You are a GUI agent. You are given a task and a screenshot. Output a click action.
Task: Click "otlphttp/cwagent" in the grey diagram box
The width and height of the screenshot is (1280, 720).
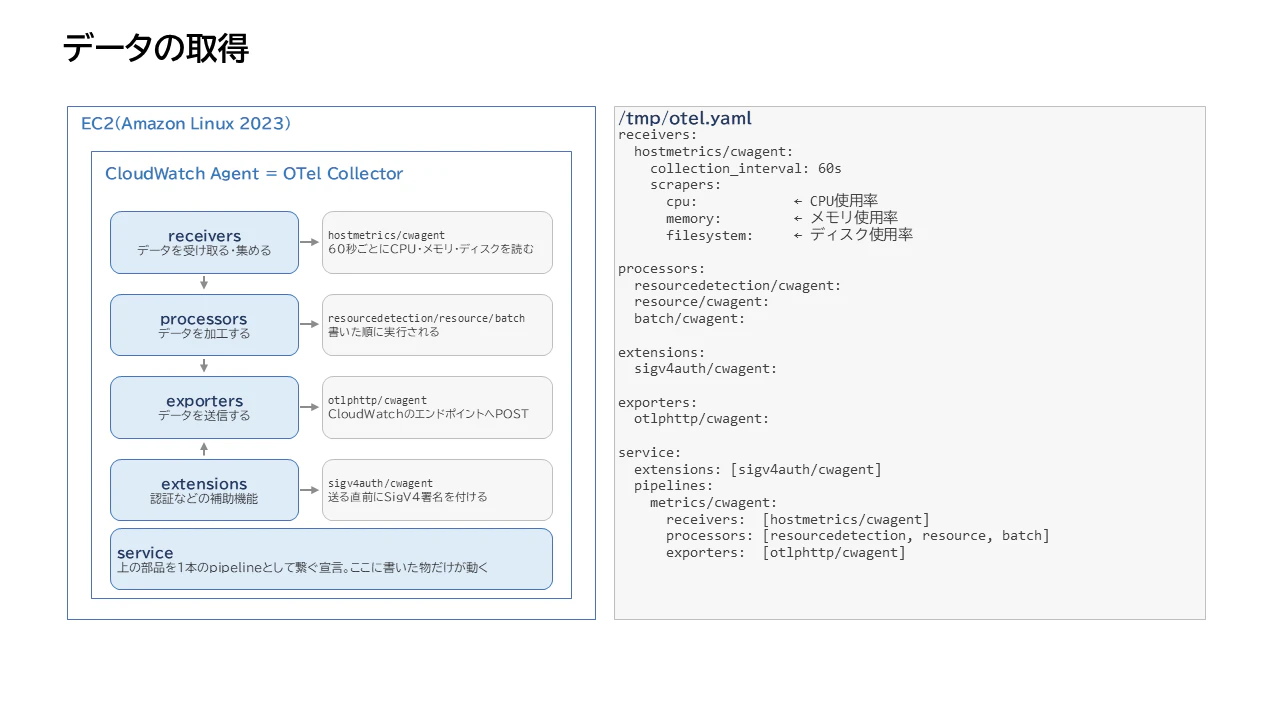pos(377,400)
